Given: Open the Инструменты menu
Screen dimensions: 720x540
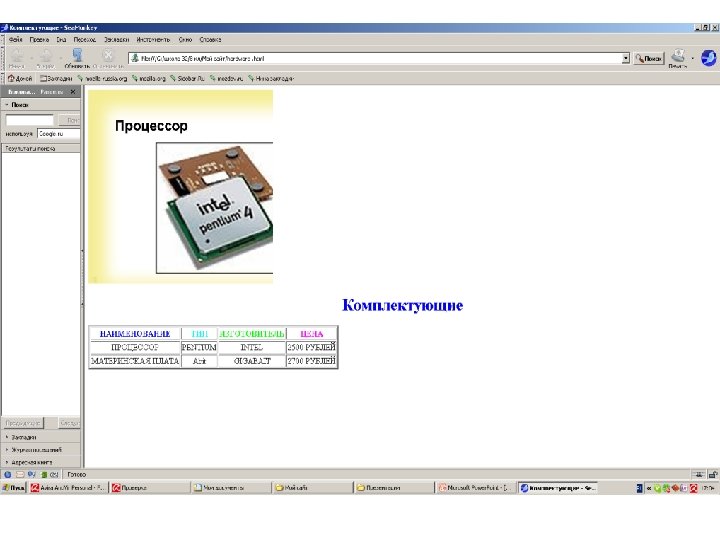Looking at the screenshot, I should pyautogui.click(x=153, y=39).
